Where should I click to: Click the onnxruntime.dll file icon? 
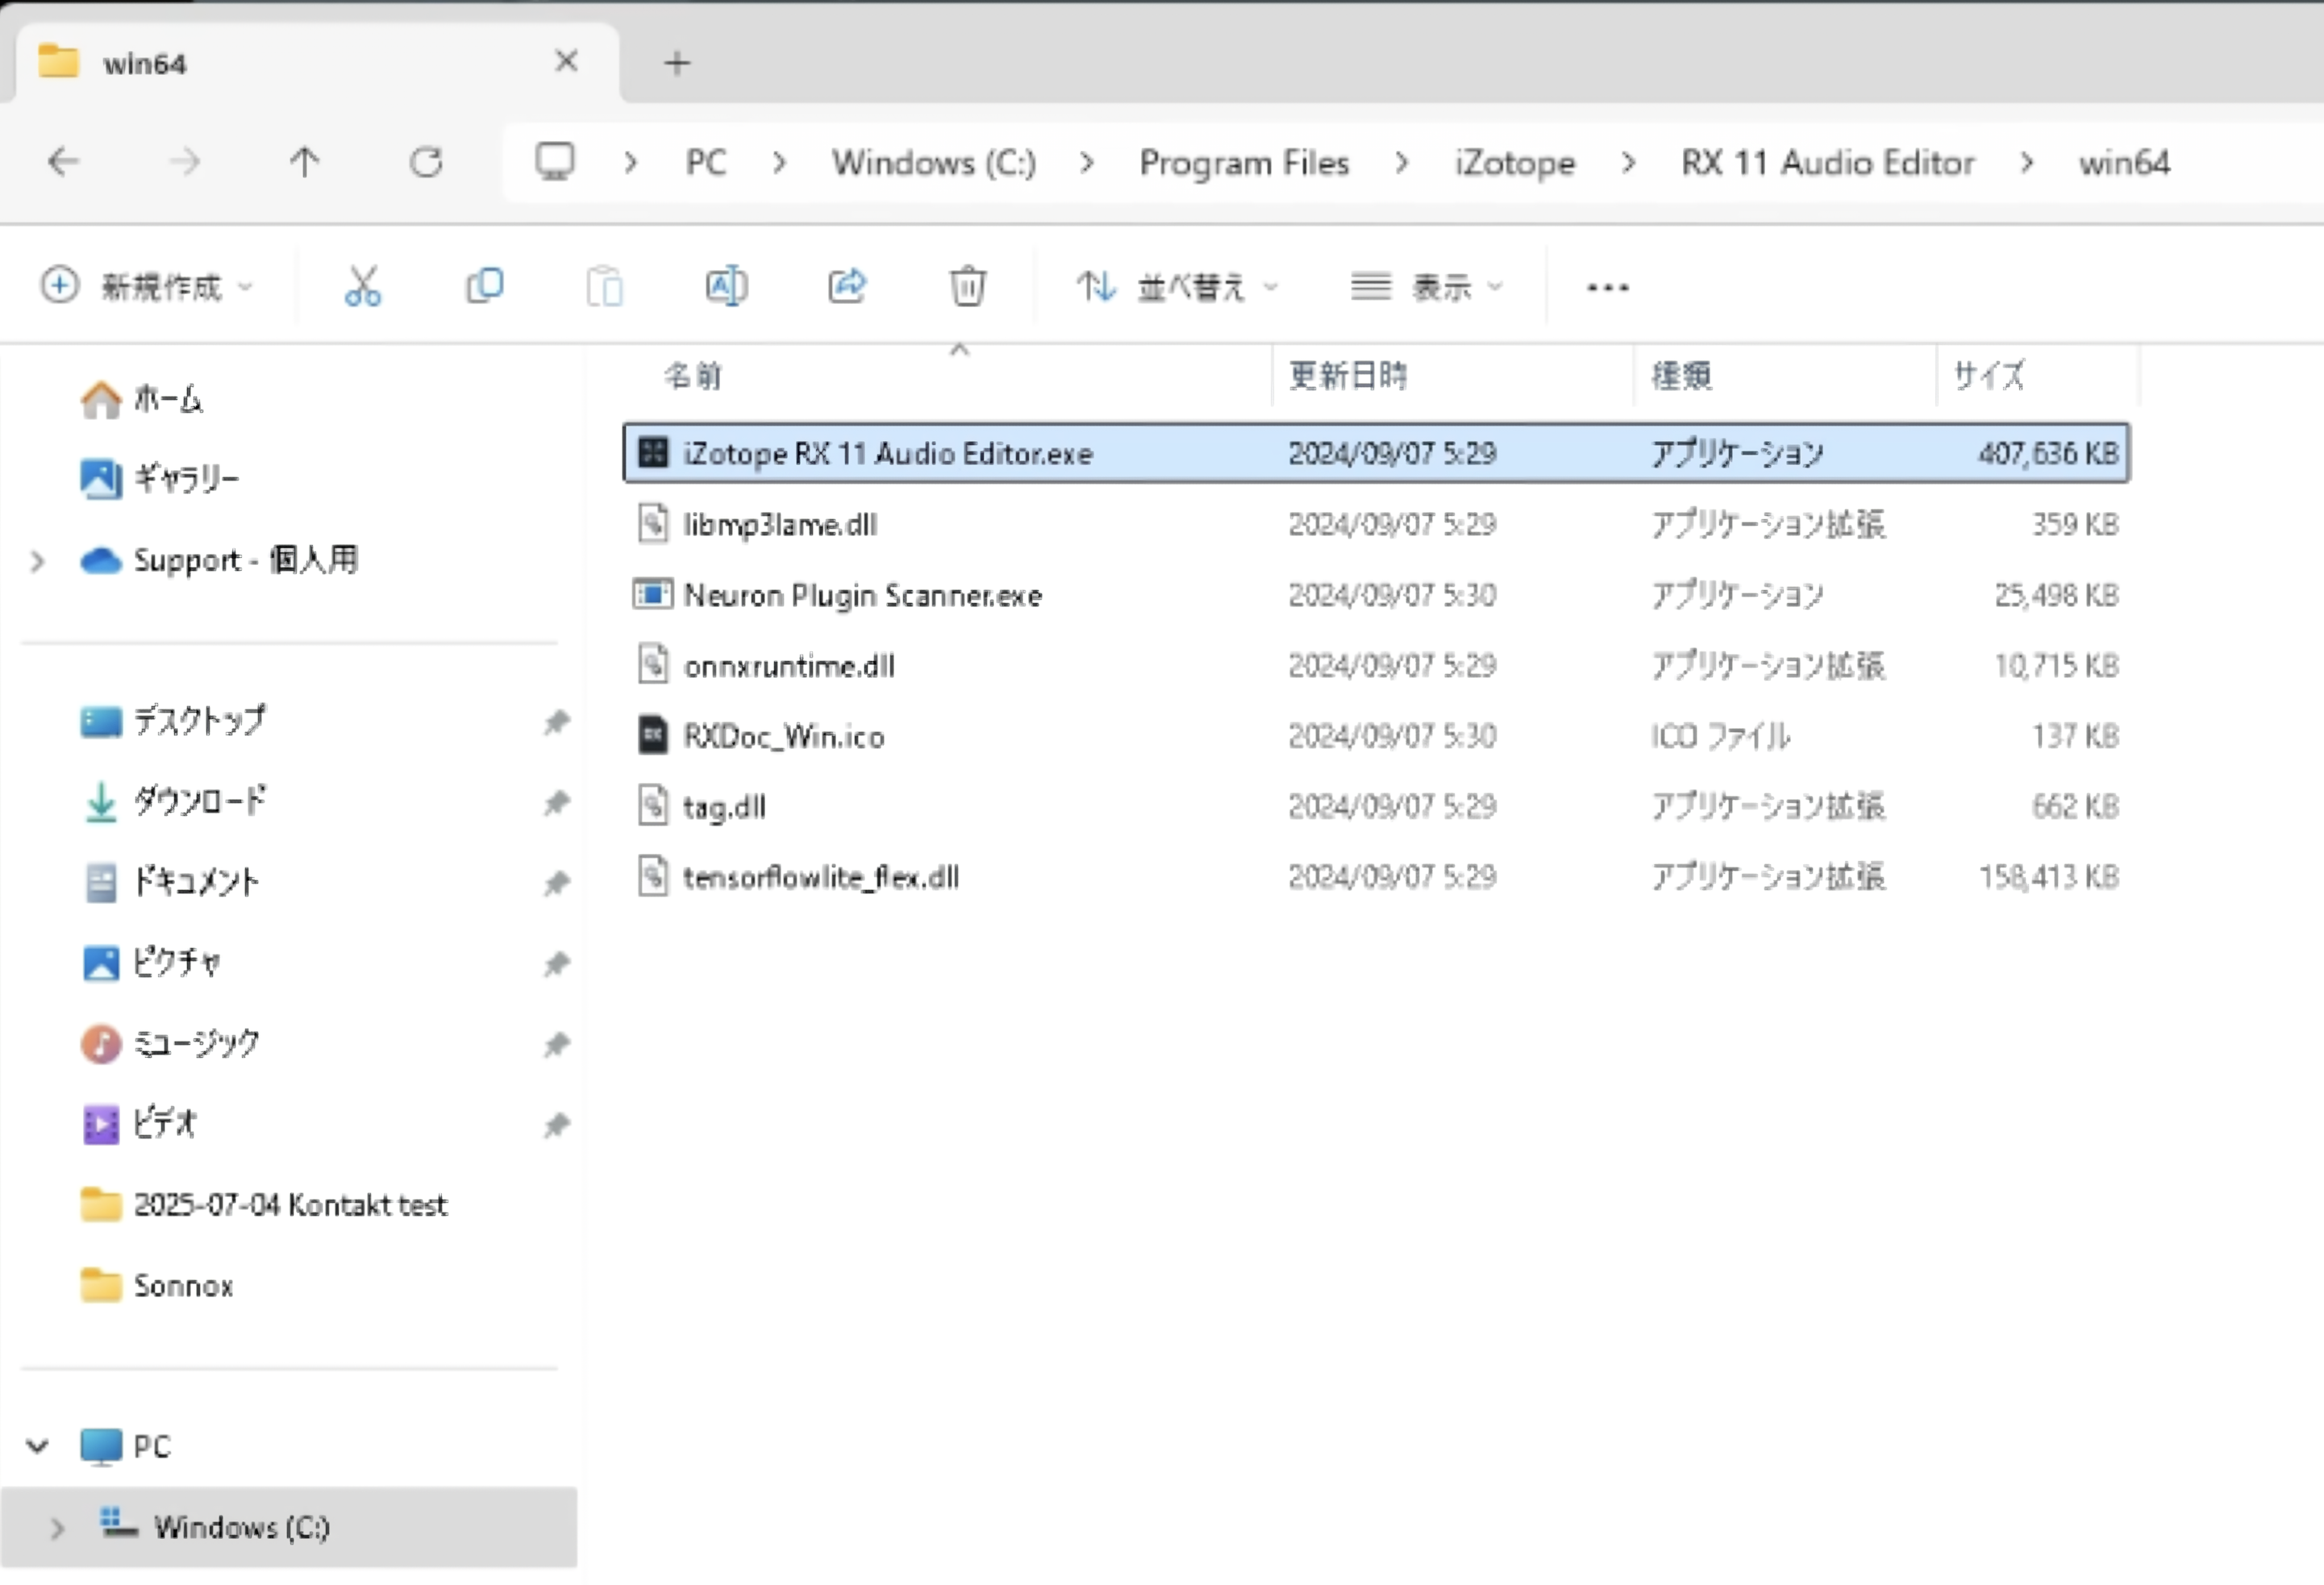653,664
